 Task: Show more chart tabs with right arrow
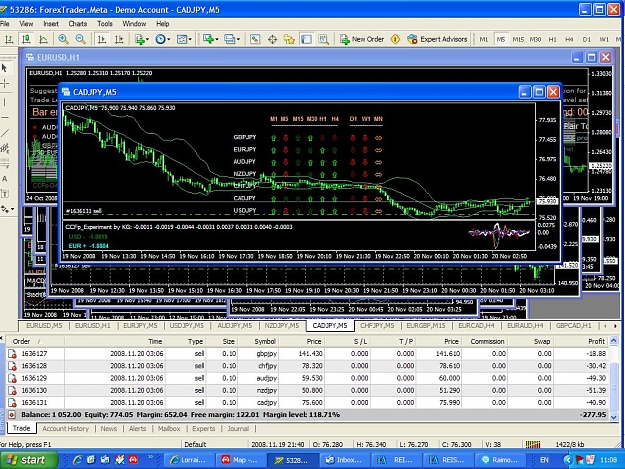(615, 326)
